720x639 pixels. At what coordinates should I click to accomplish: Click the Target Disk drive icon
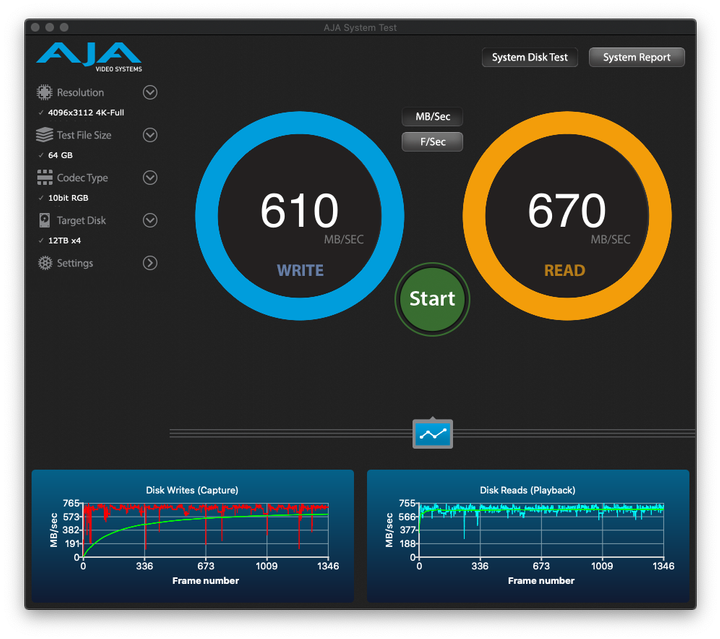tap(44, 220)
